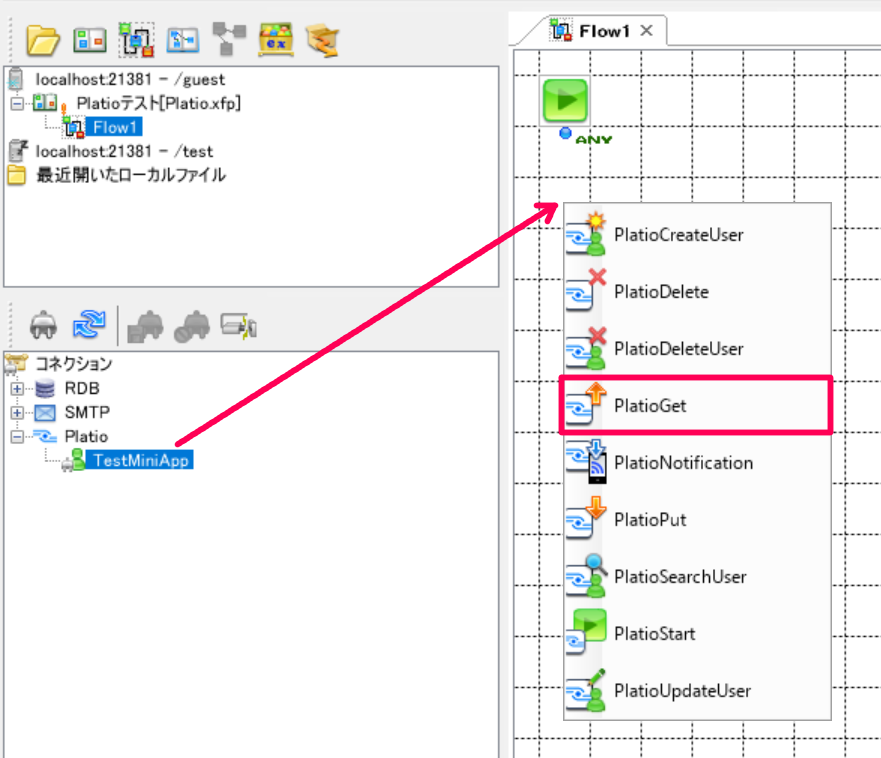The image size is (881, 758).
Task: Choose PlatioPut from the popup menu
Action: pyautogui.click(x=697, y=519)
